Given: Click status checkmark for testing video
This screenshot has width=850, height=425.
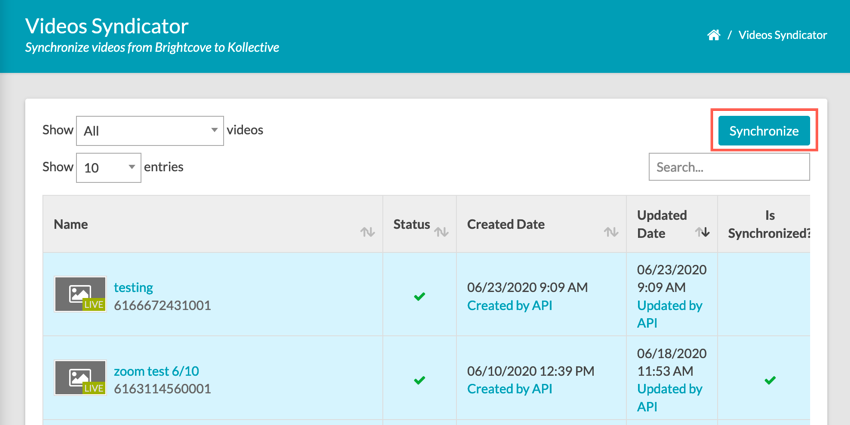Looking at the screenshot, I should click(x=419, y=296).
